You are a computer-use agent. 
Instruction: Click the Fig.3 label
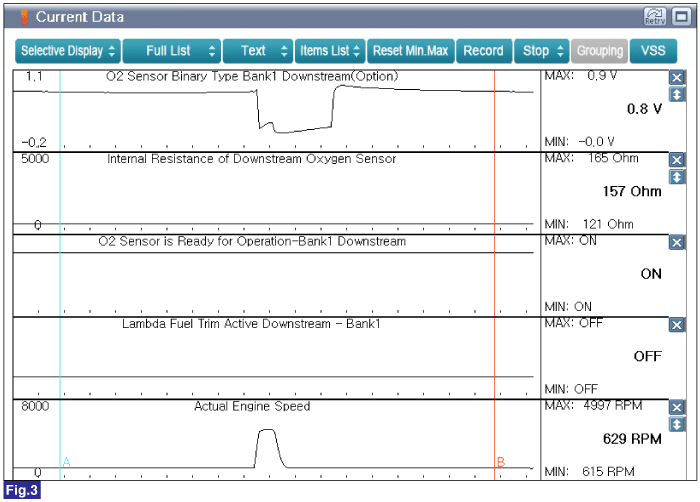pyautogui.click(x=22, y=490)
